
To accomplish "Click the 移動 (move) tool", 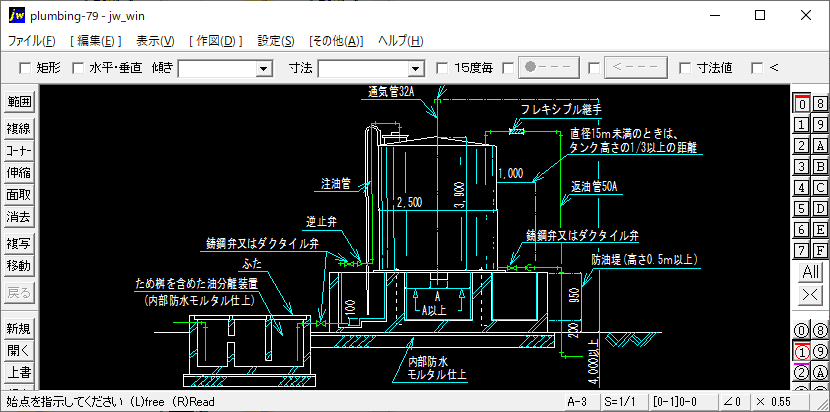I will click(19, 265).
